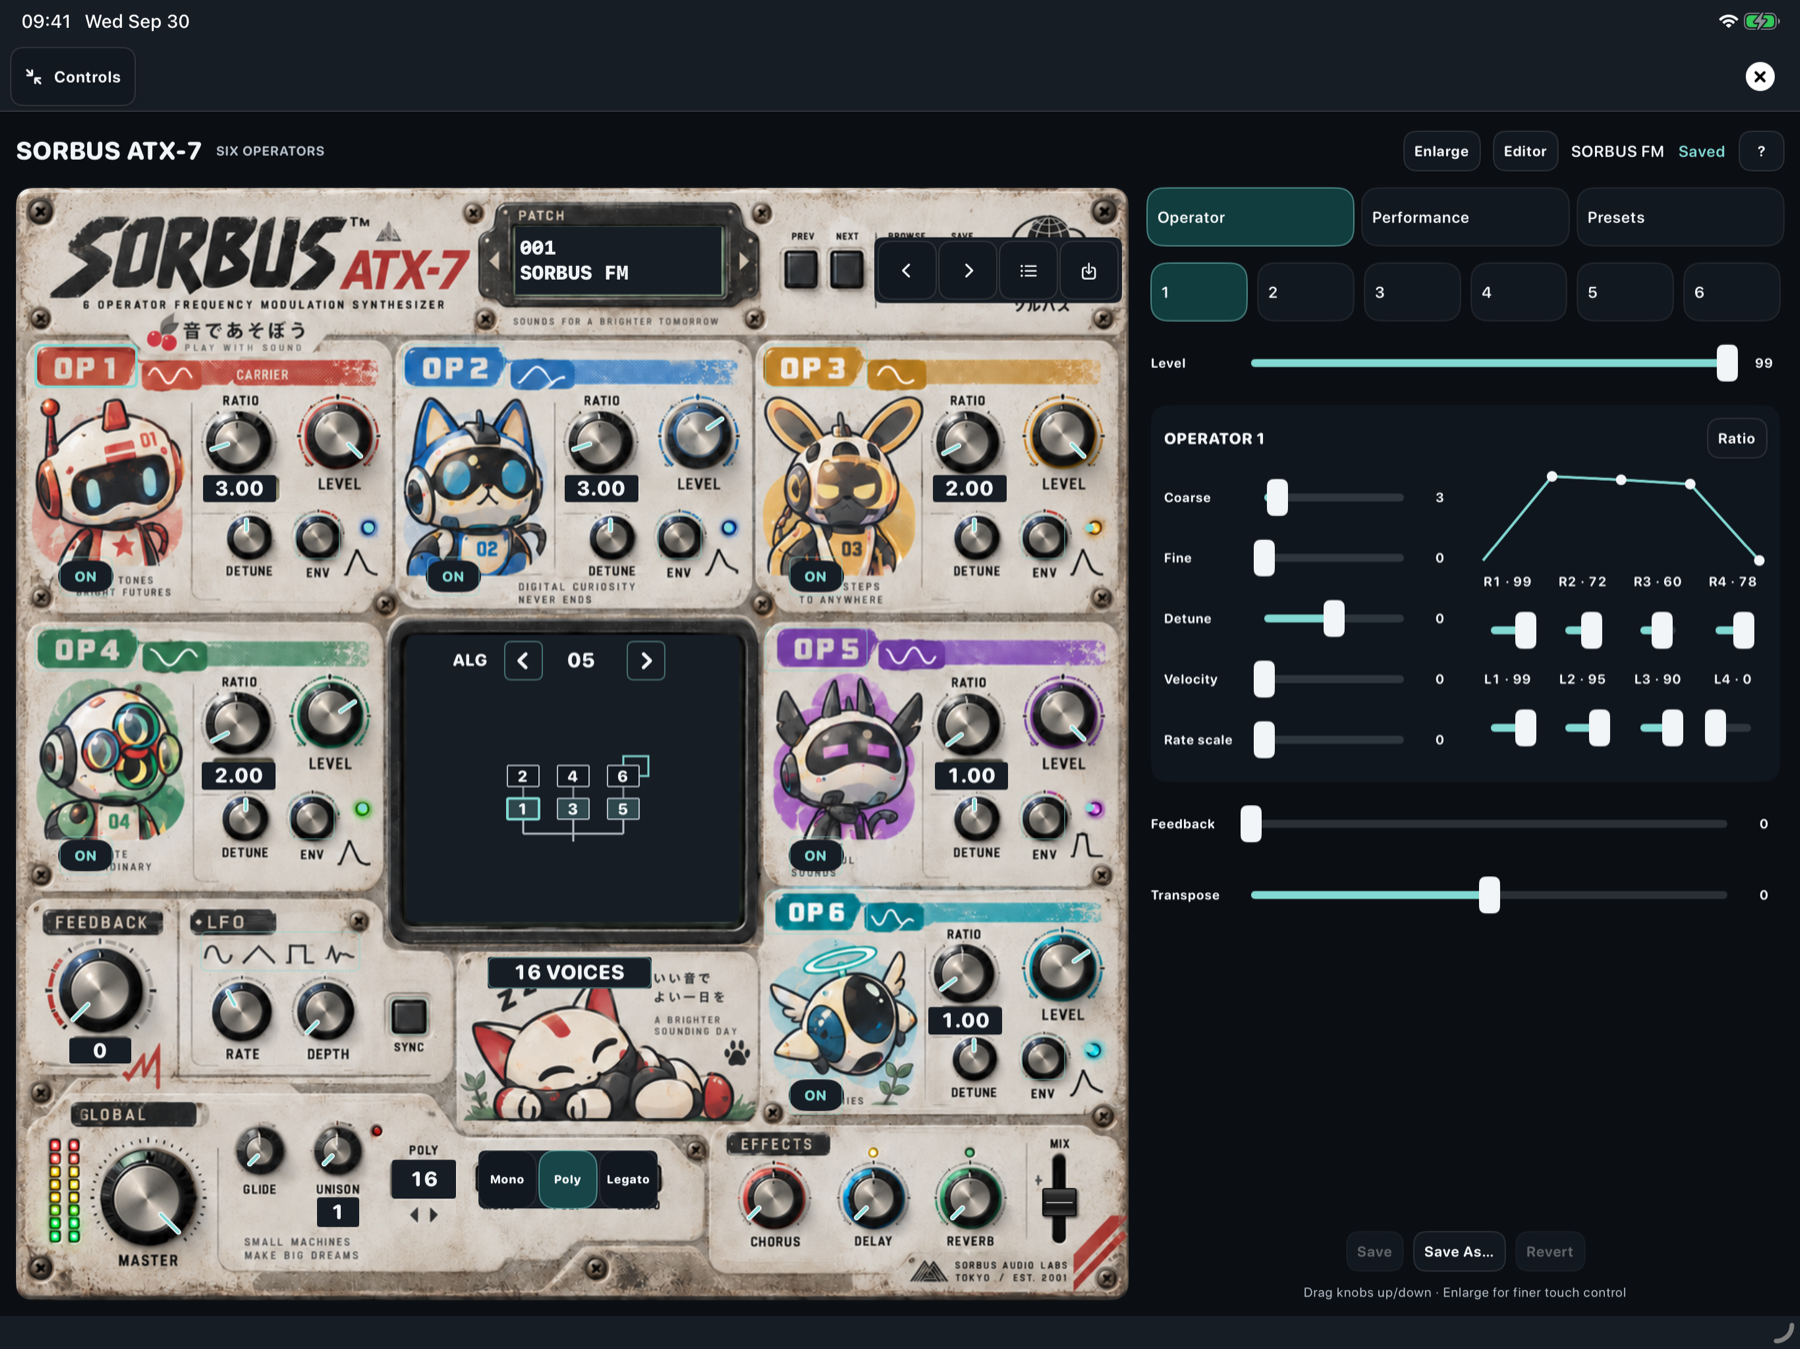Open the Editor button

point(1525,151)
